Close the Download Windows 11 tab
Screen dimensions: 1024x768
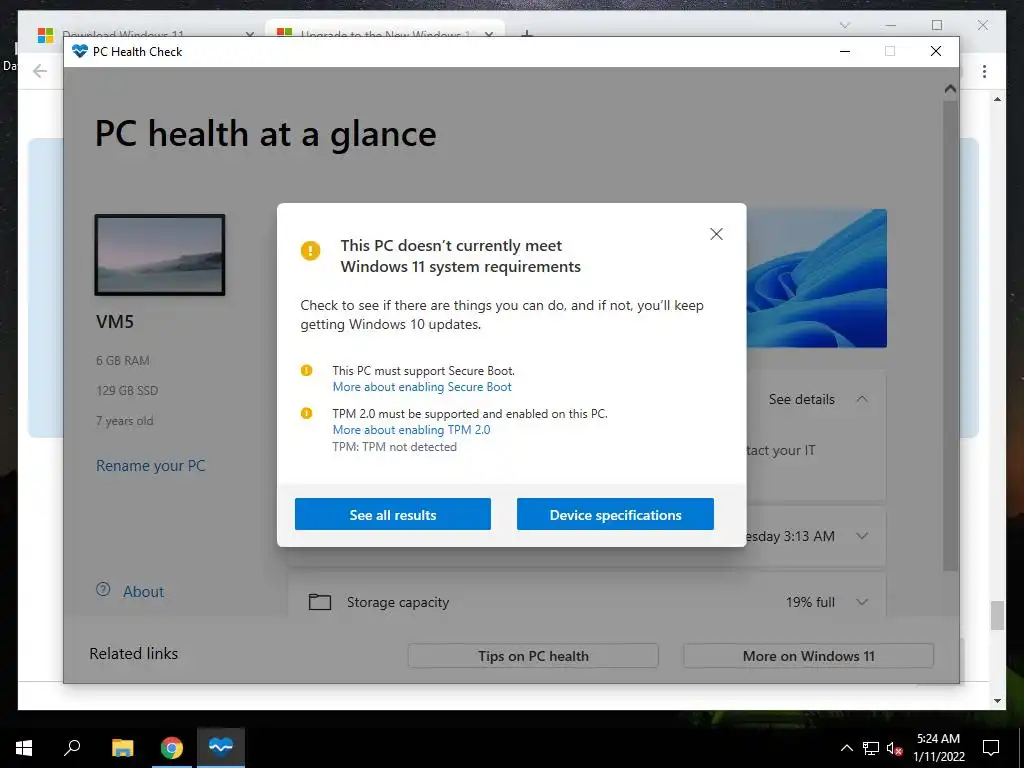click(249, 34)
